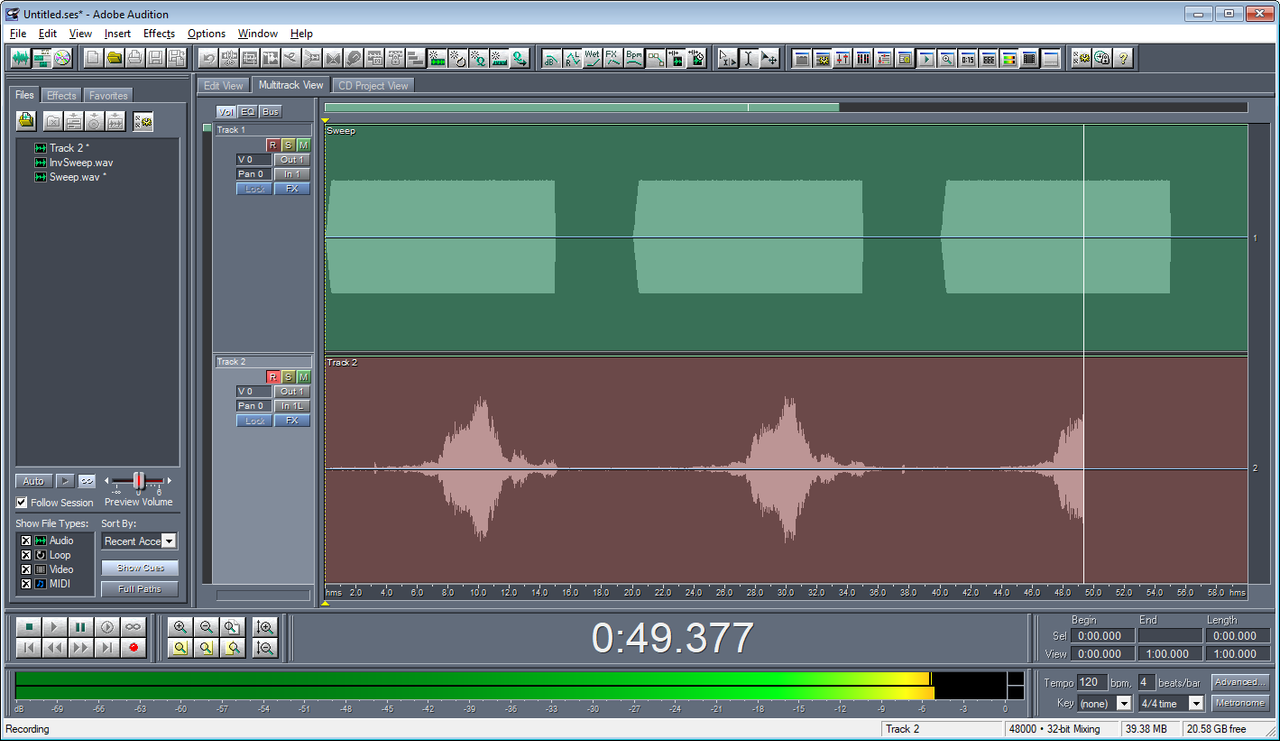Click the CD Project view toolbar icon
Viewport: 1280px width, 741px height.
pyautogui.click(x=62, y=58)
